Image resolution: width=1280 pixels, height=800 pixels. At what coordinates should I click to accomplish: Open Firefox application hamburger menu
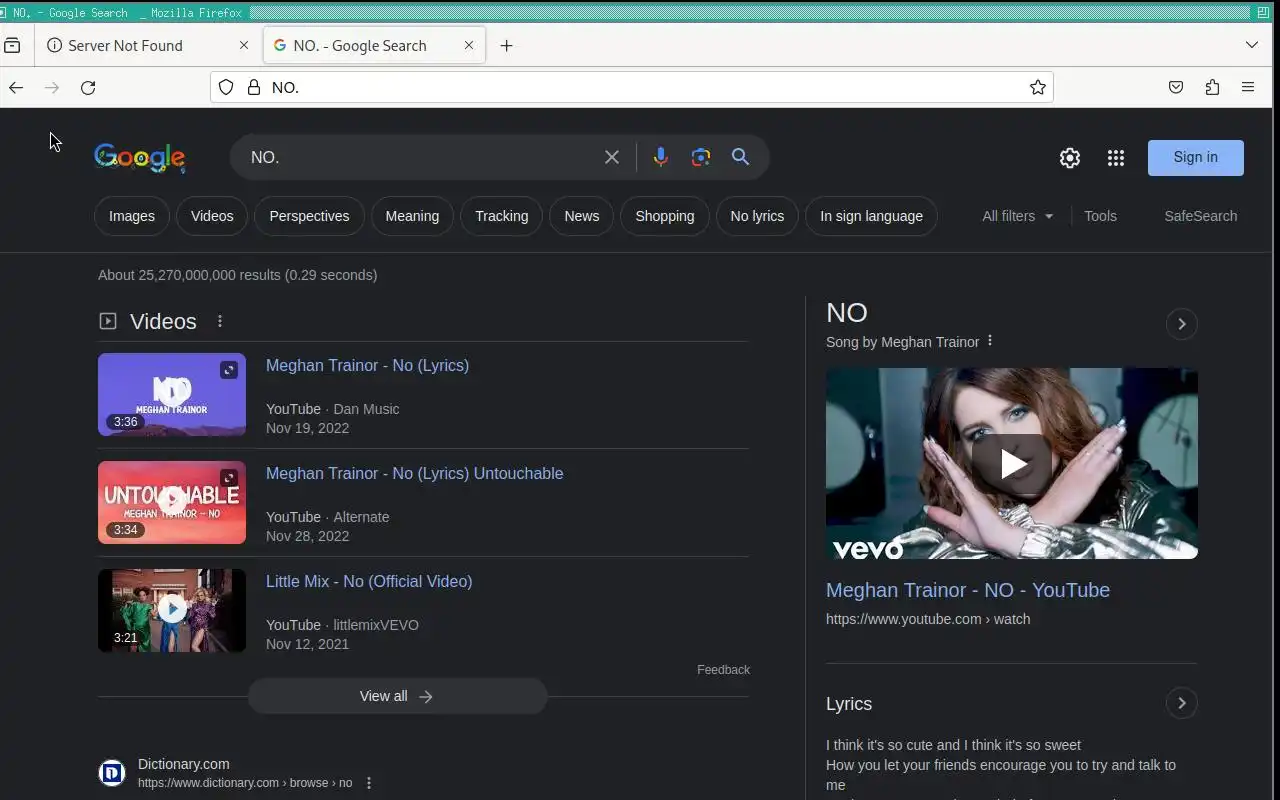[1248, 88]
